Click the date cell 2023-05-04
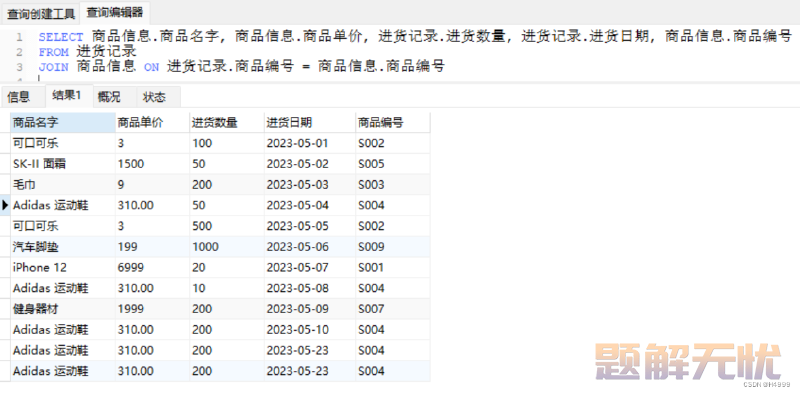800x393 pixels. point(310,205)
